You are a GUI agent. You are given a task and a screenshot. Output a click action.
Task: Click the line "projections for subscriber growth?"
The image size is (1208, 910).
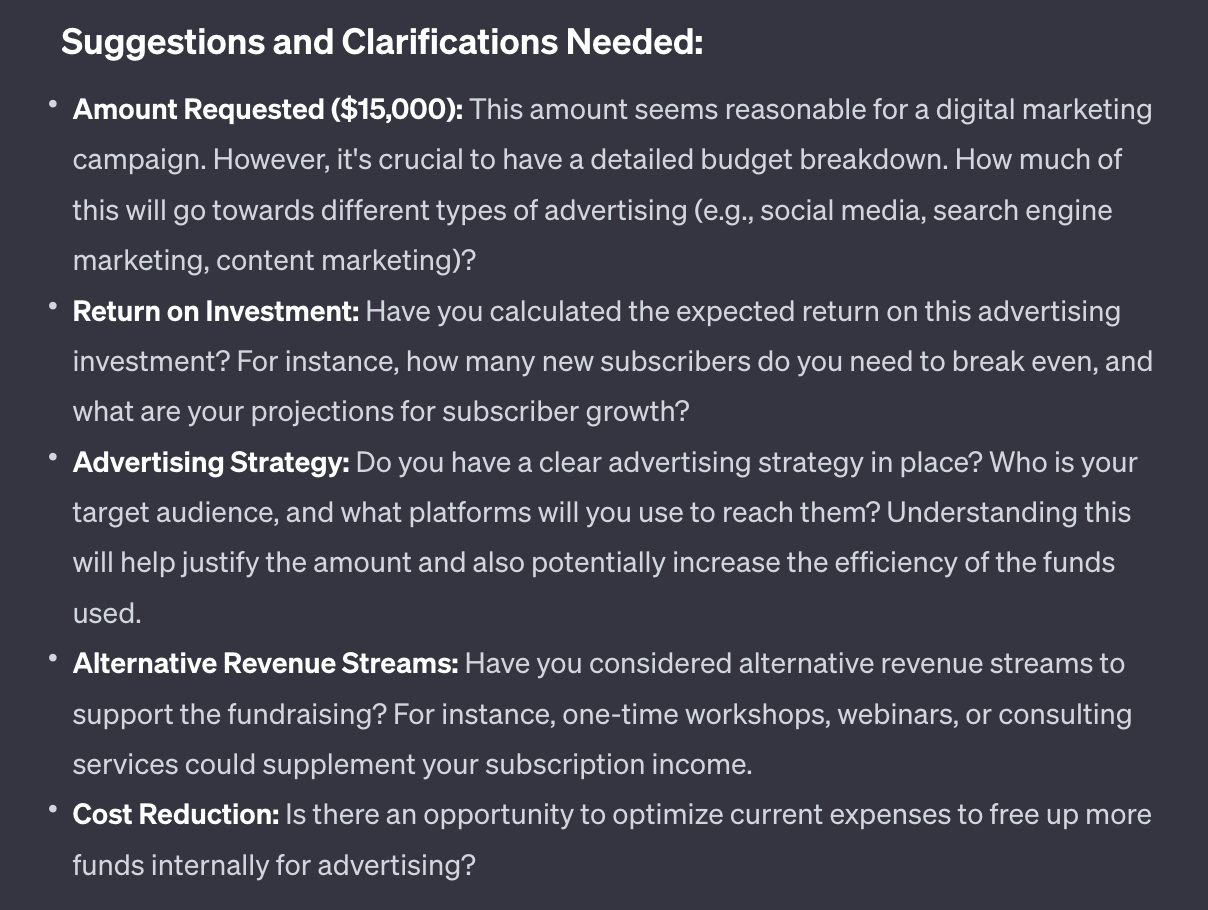pos(470,411)
